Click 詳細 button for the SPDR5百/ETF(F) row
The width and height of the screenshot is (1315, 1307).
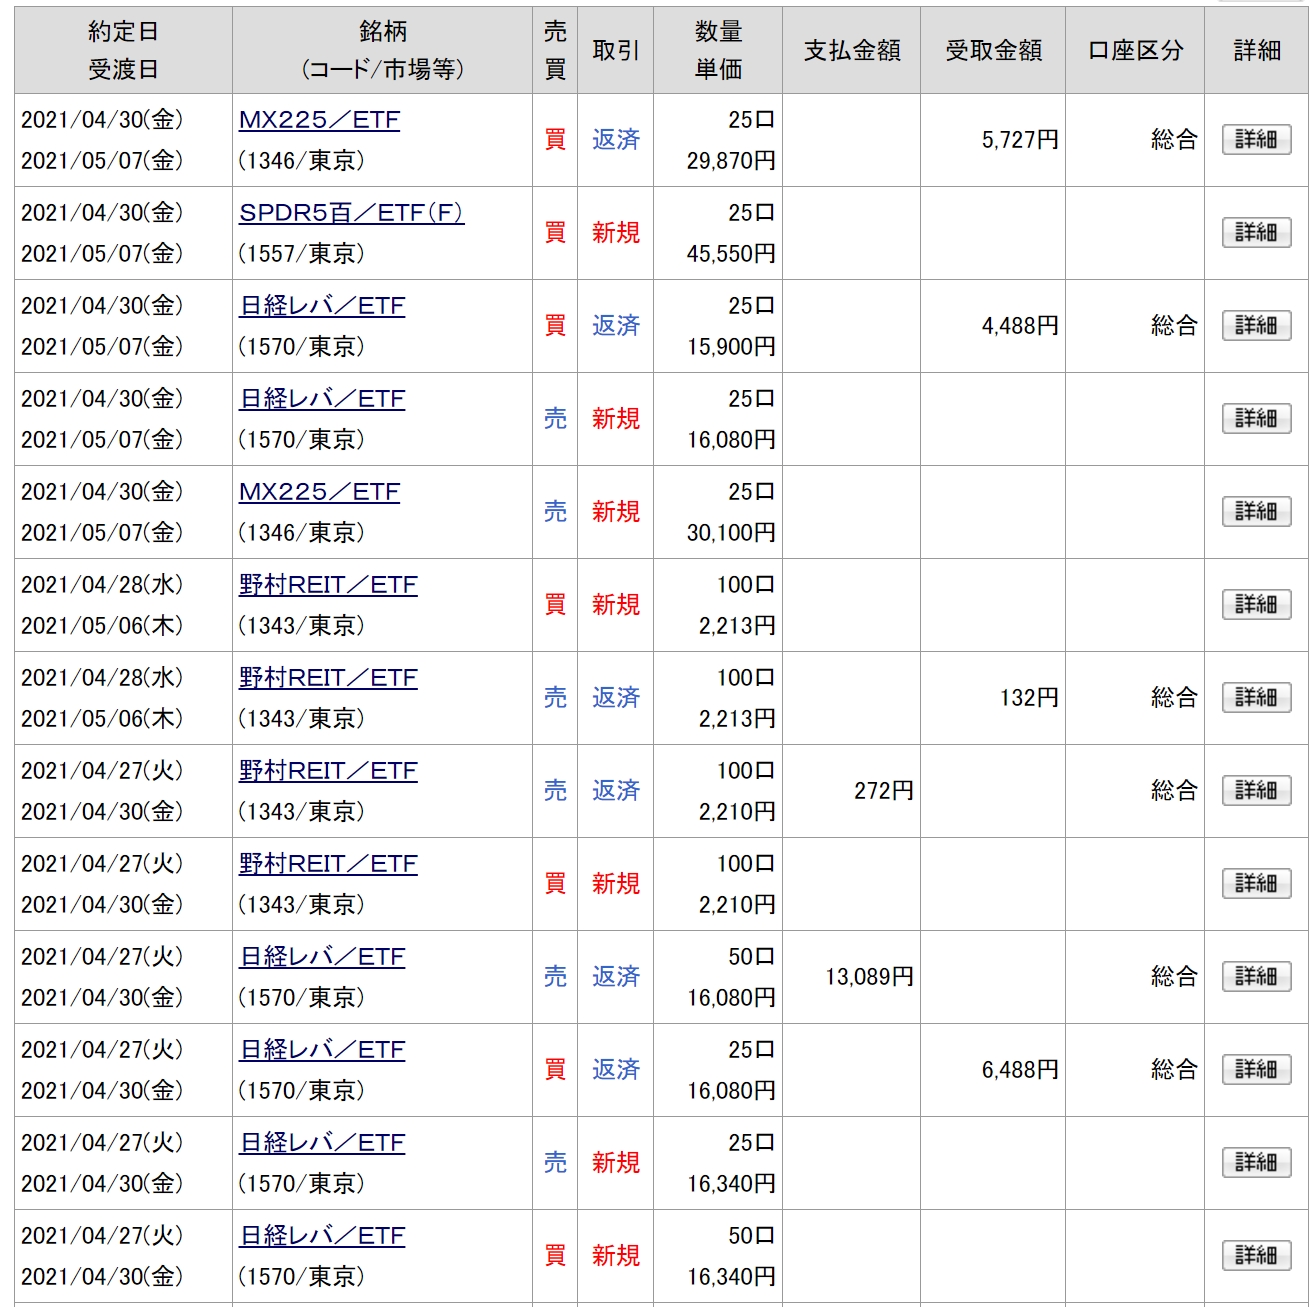(1256, 233)
